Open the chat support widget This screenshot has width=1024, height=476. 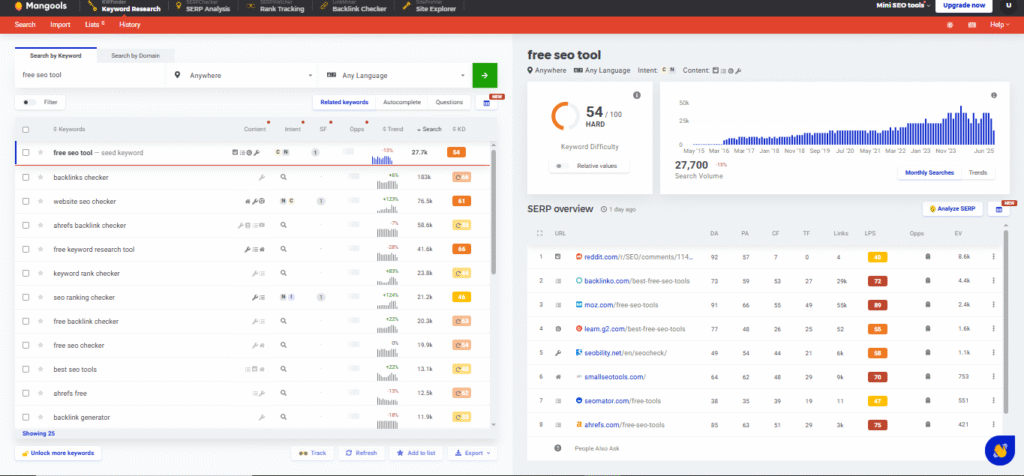[x=999, y=451]
